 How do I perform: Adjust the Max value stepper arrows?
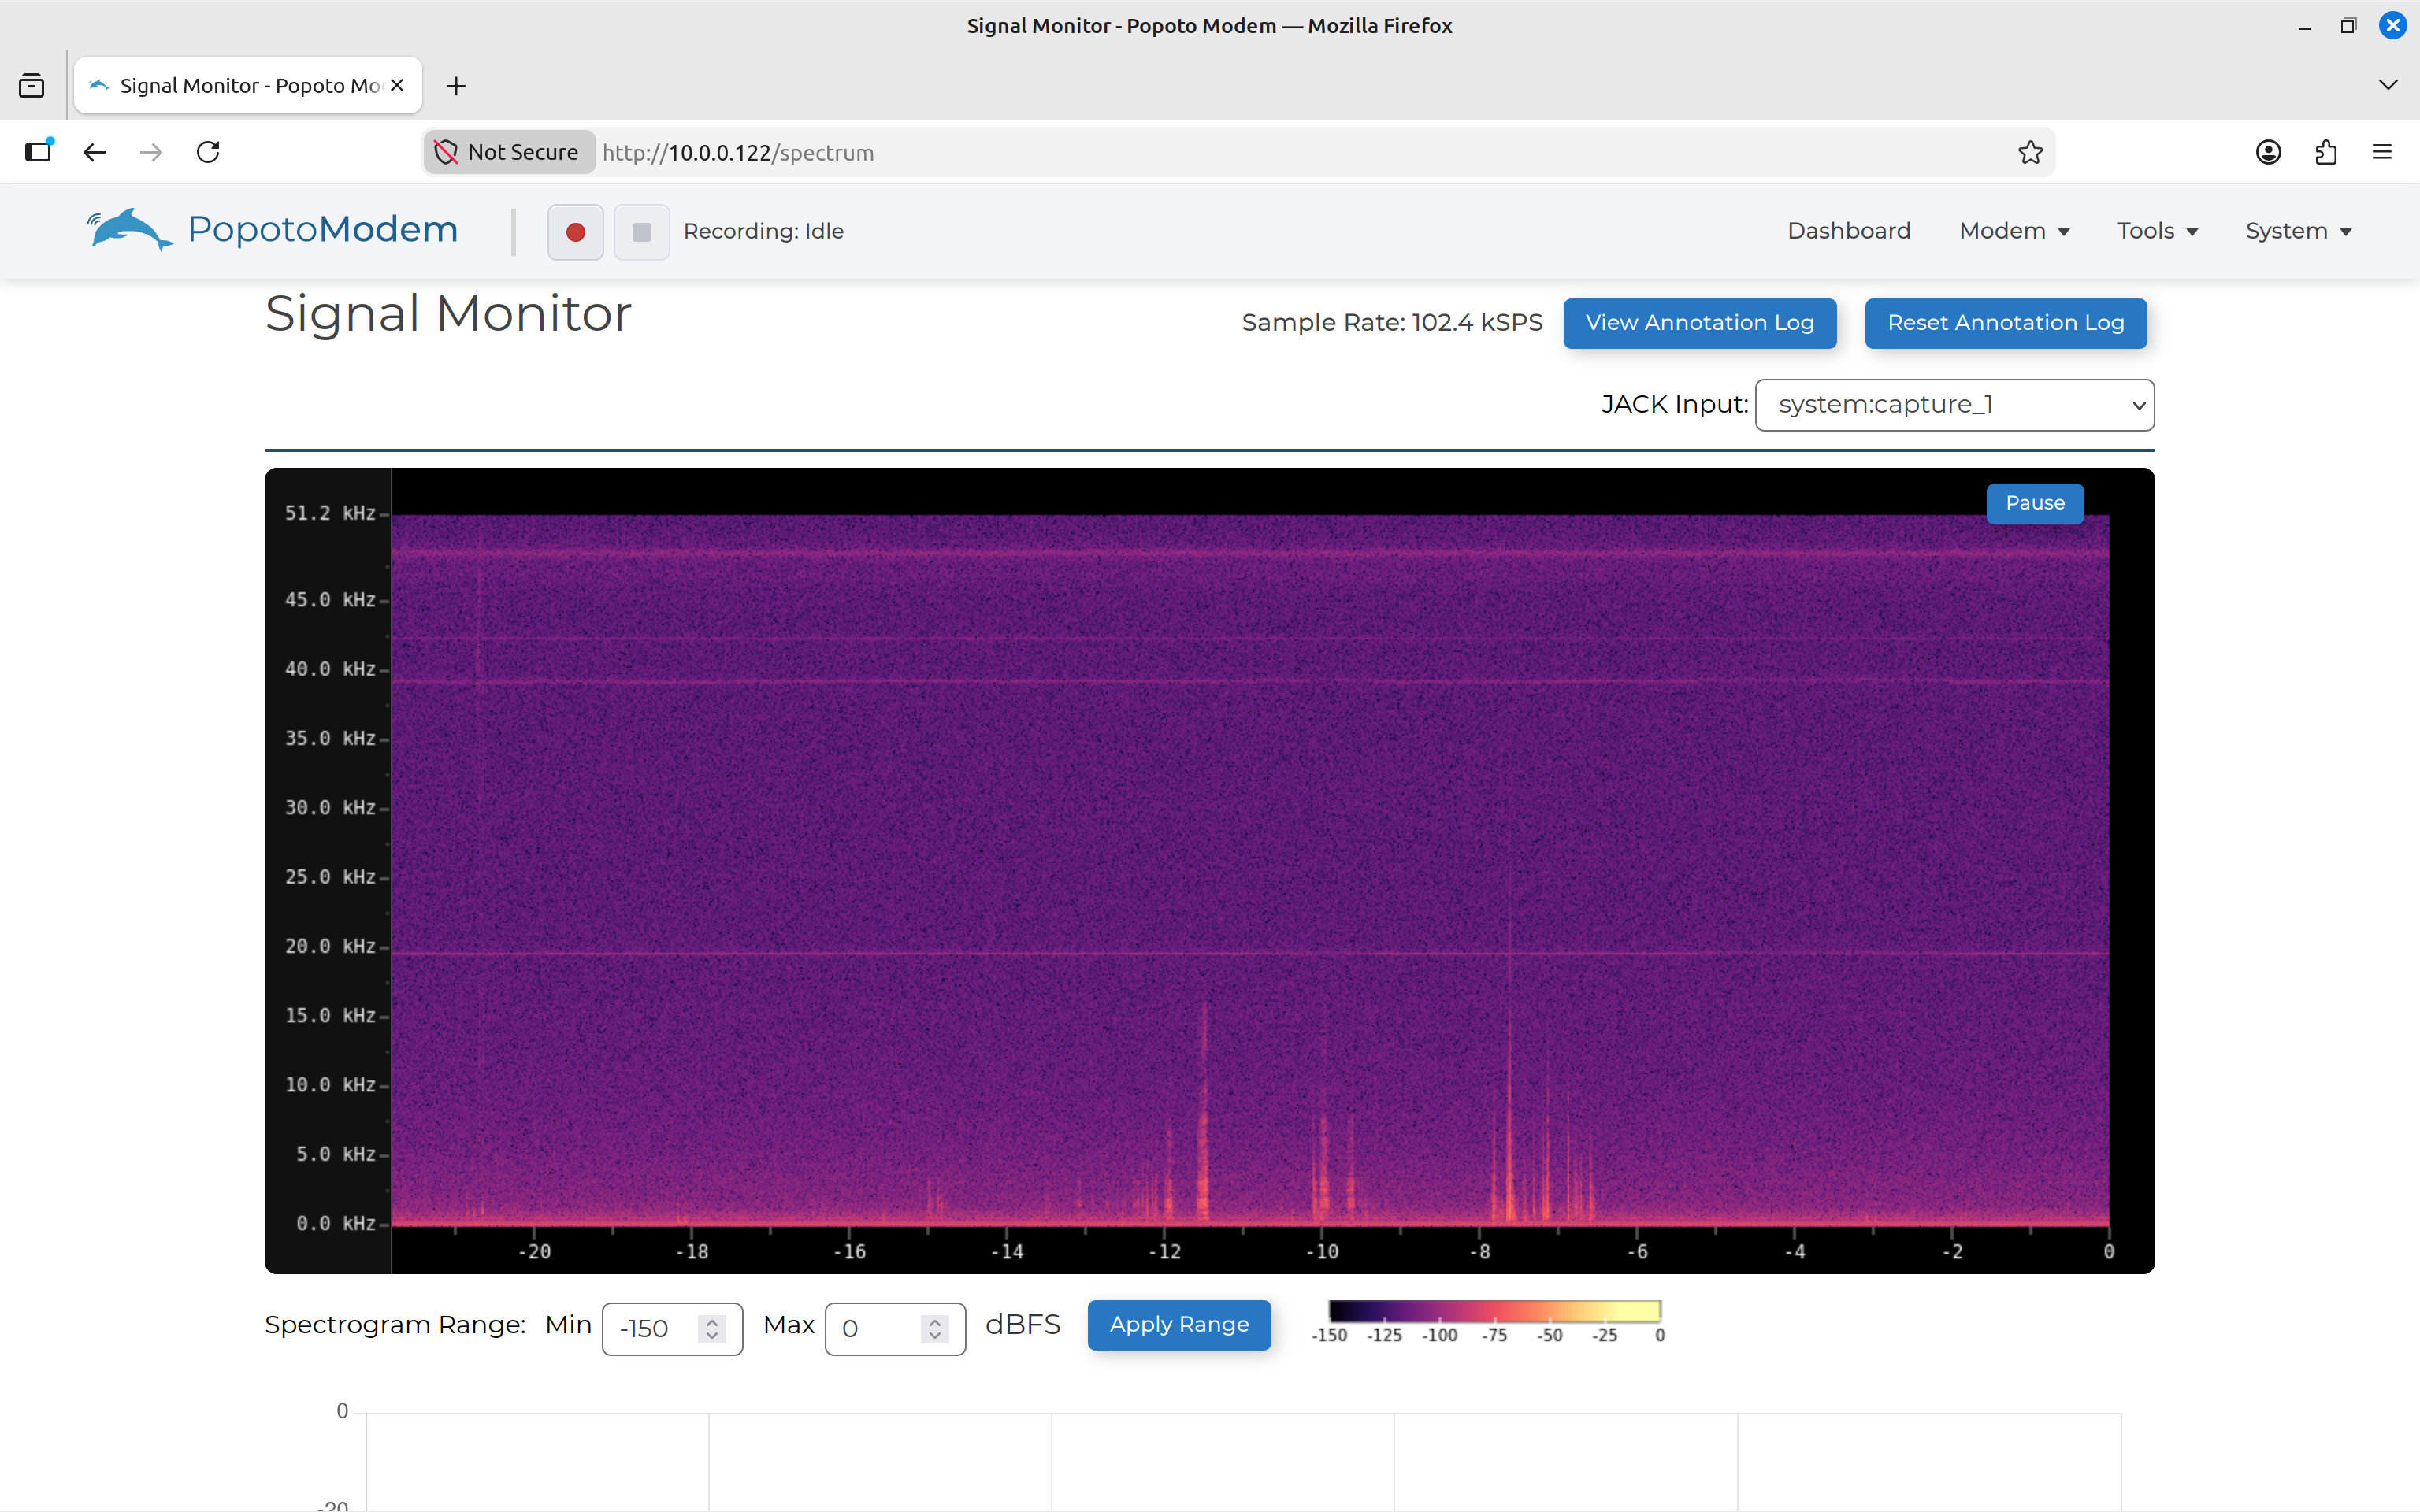935,1329
